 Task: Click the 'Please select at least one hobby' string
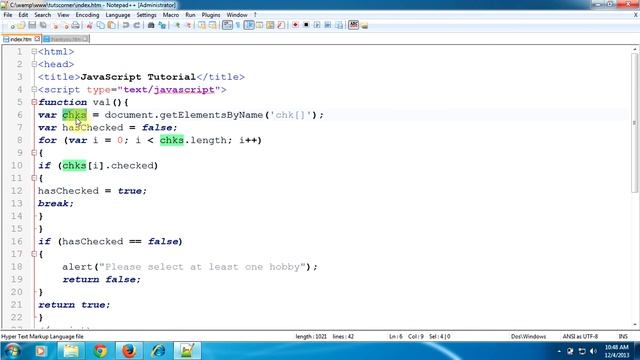tap(202, 267)
